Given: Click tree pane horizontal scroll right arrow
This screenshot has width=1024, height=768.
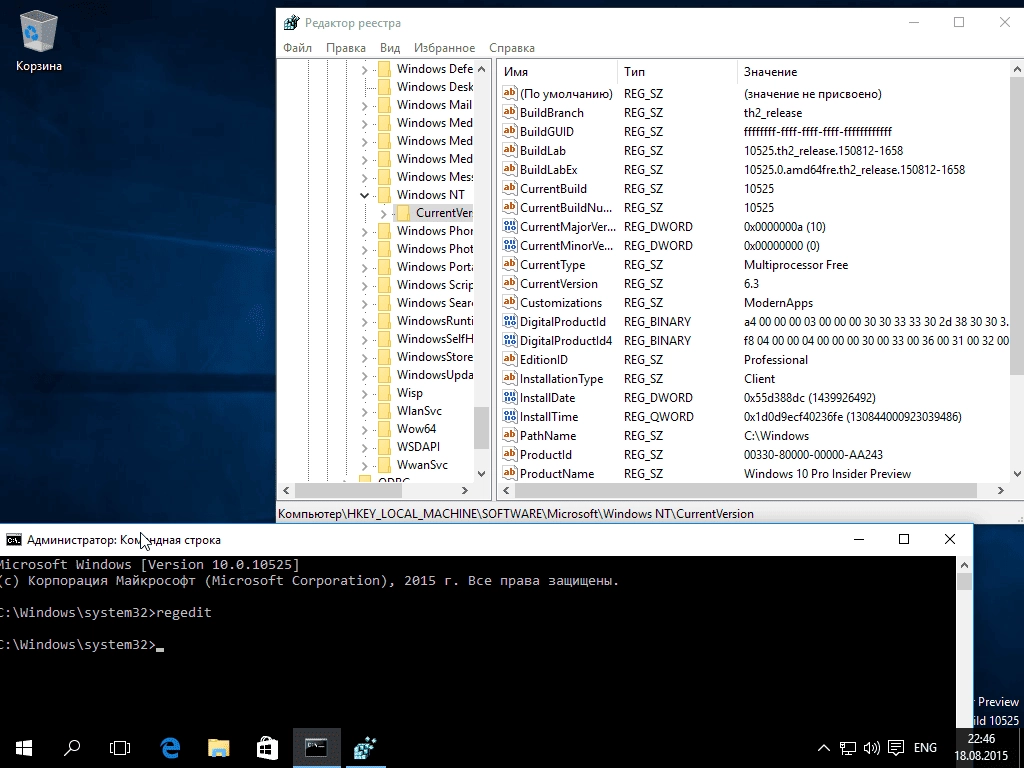Looking at the screenshot, I should pyautogui.click(x=464, y=490).
